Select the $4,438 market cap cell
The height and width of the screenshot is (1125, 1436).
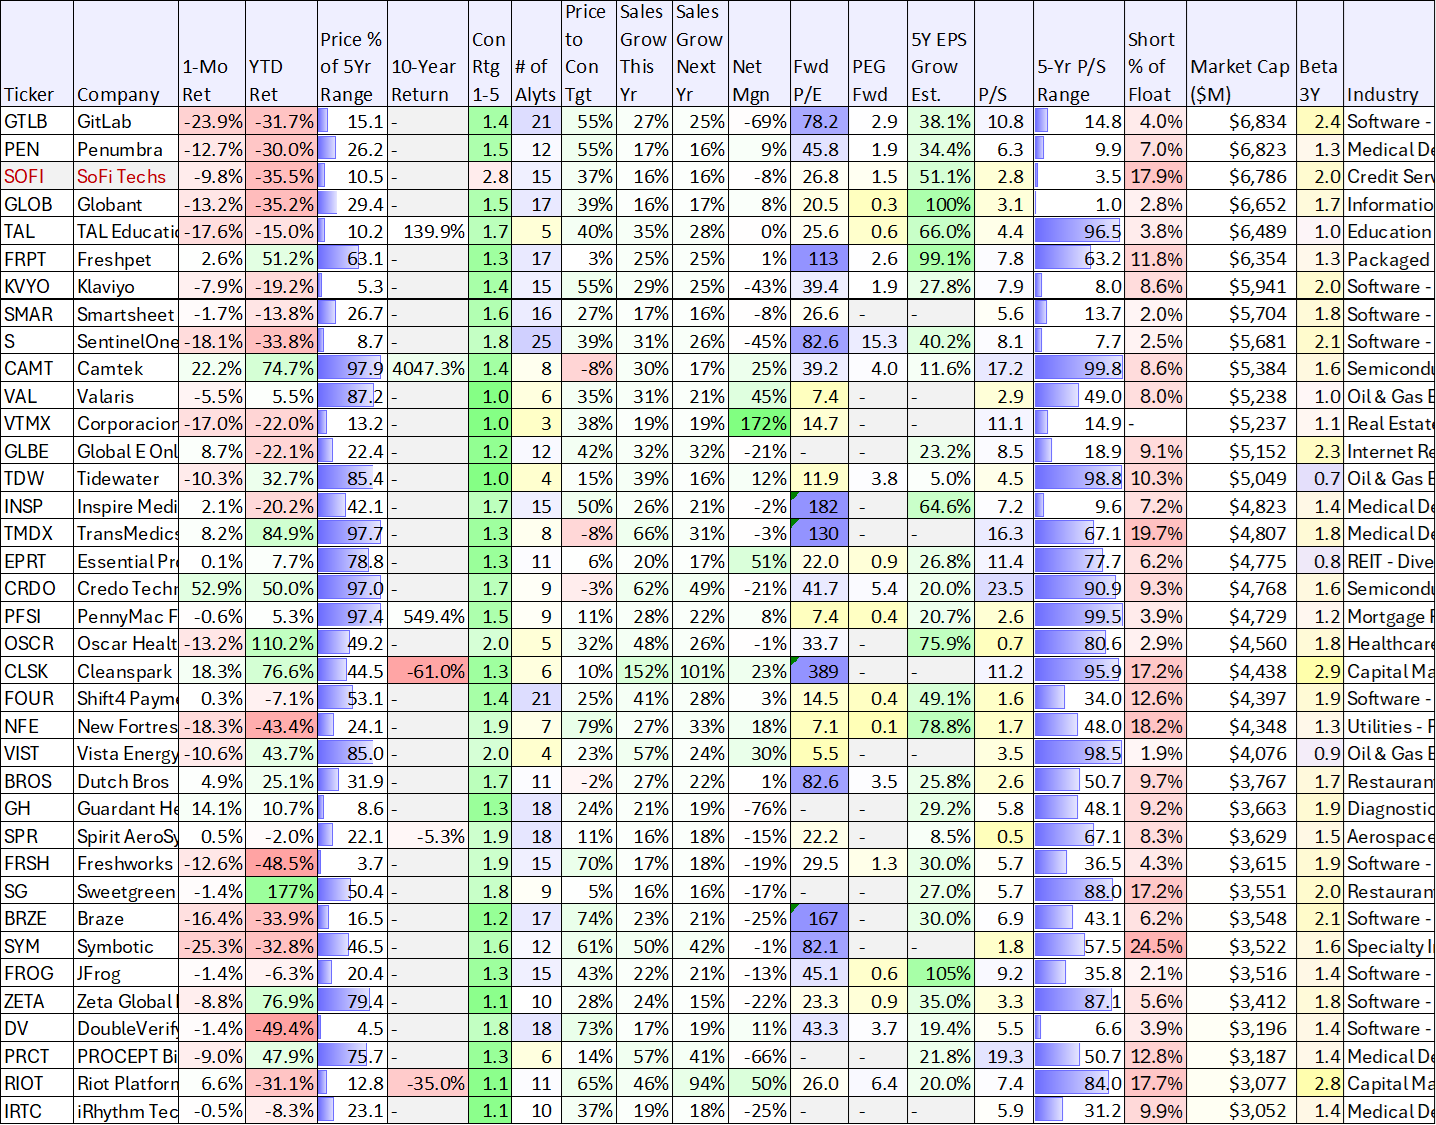(x=1241, y=672)
